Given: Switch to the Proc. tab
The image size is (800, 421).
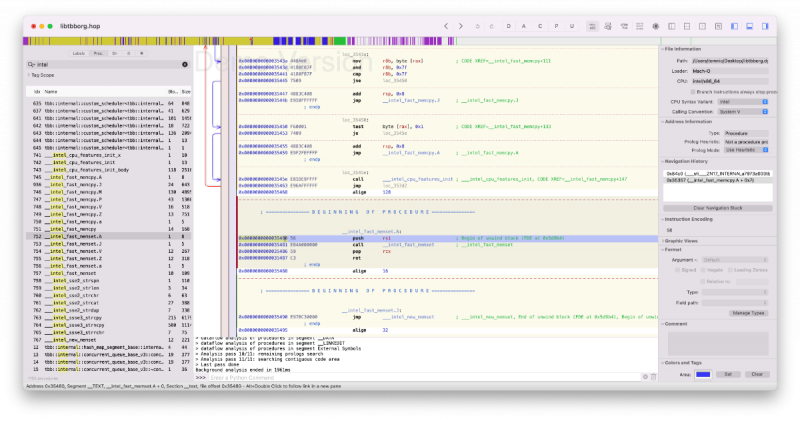Looking at the screenshot, I should [x=98, y=52].
